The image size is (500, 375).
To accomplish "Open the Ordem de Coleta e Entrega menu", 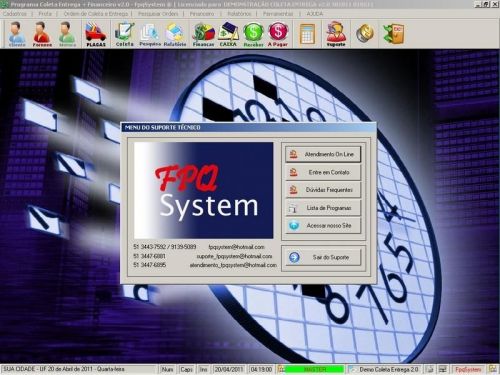I will point(96,14).
